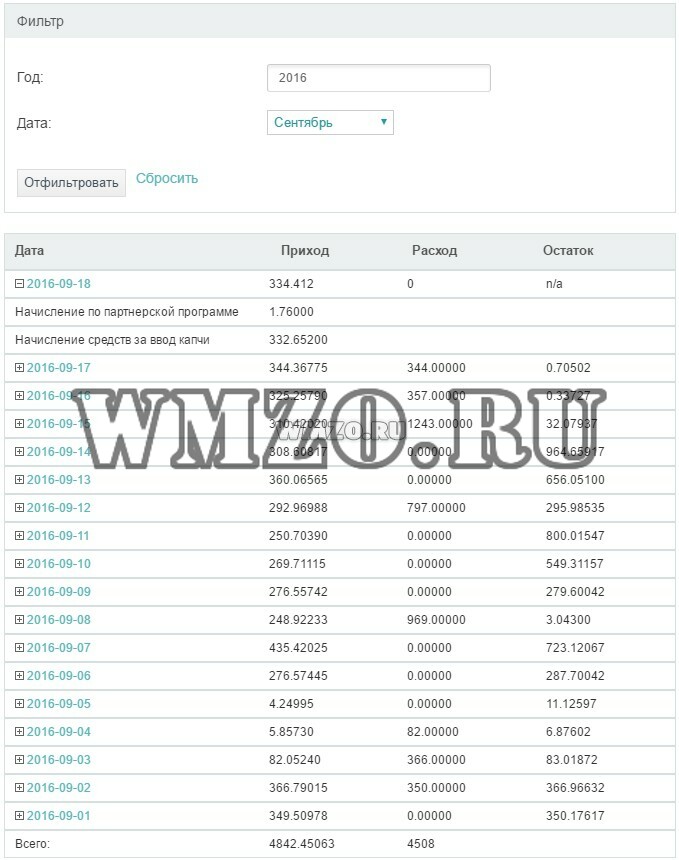Select the Начисление по партнерской программе row

point(340,312)
